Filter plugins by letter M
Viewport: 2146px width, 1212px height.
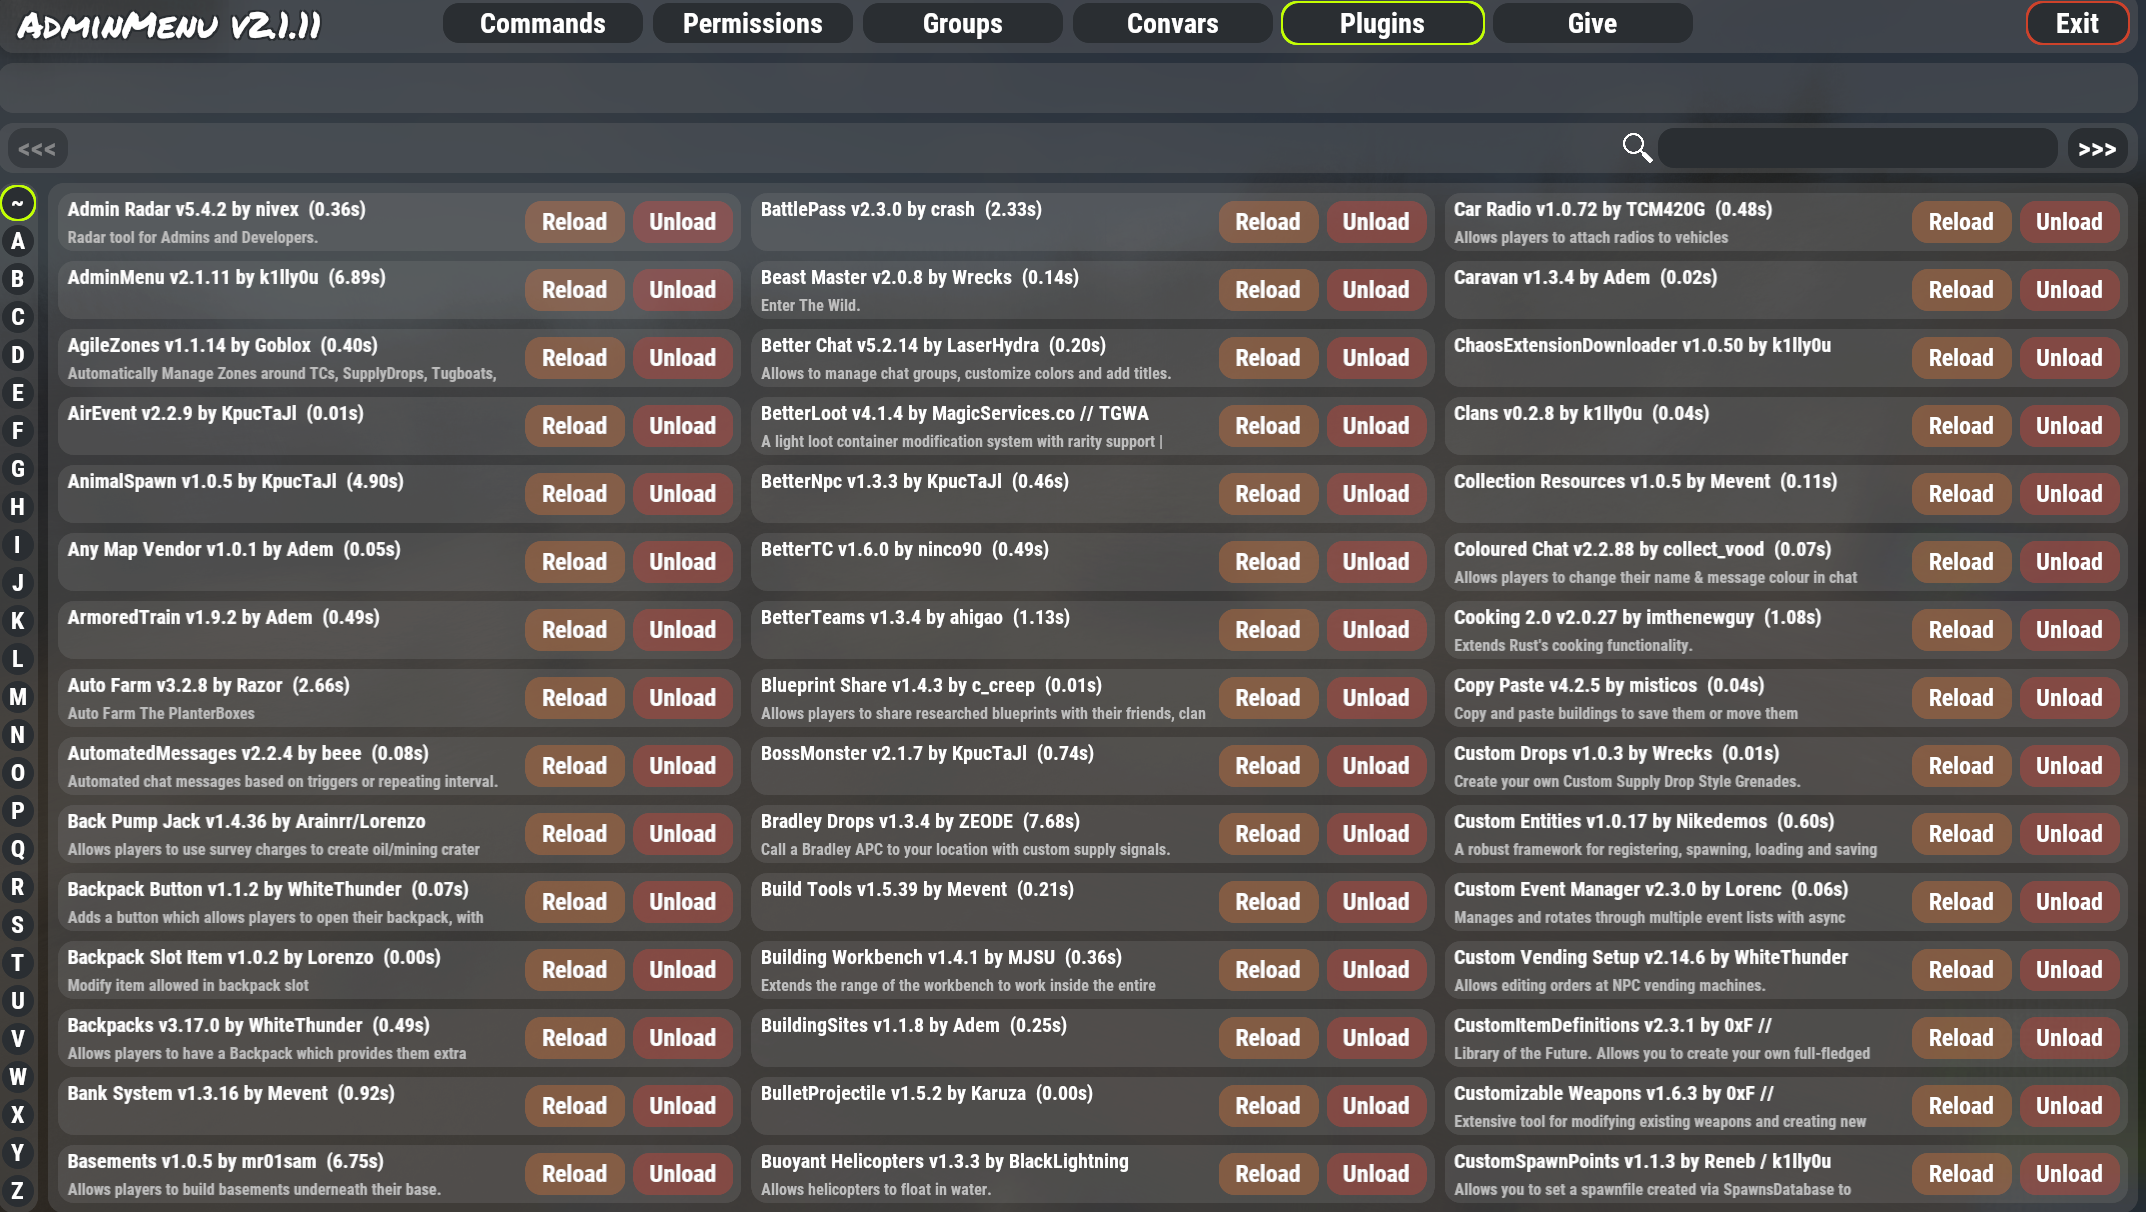[x=18, y=697]
